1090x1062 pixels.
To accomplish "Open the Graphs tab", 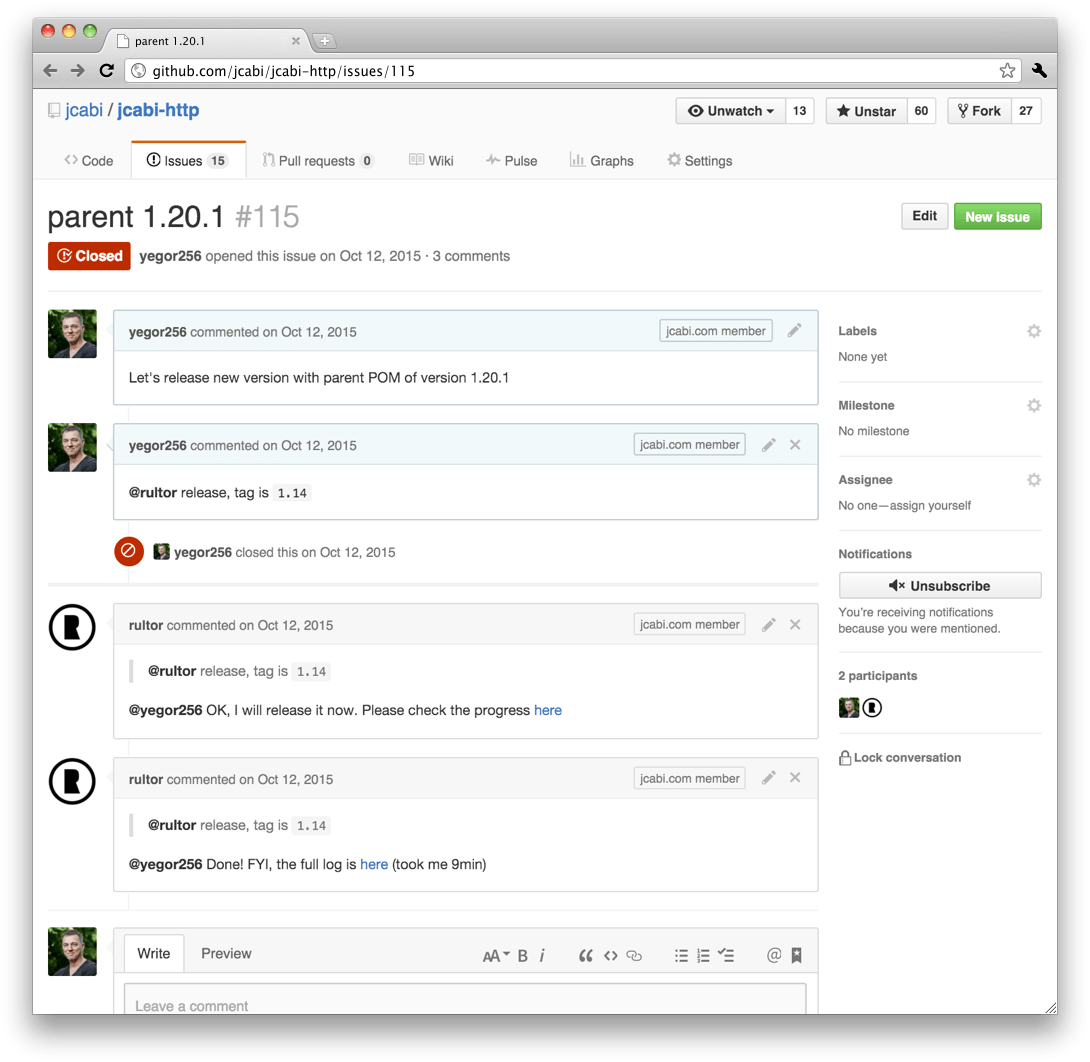I will [x=602, y=161].
